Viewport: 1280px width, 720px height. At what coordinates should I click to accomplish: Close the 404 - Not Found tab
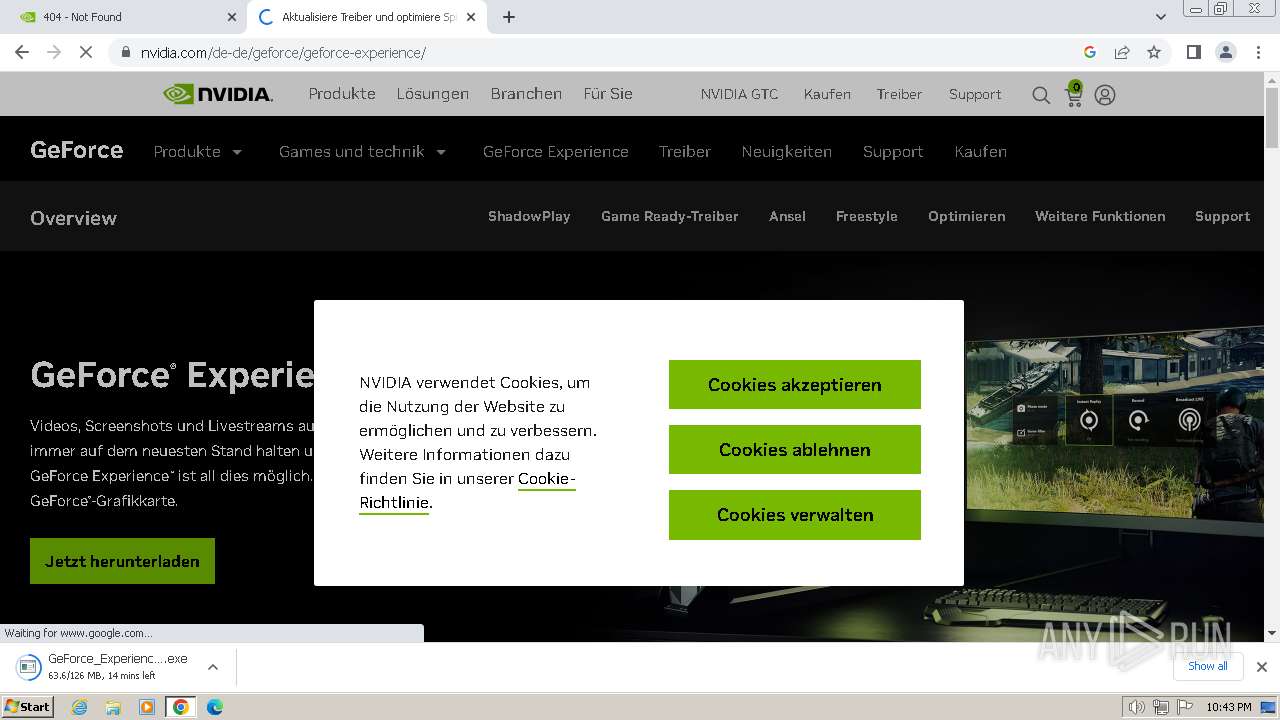pos(232,17)
